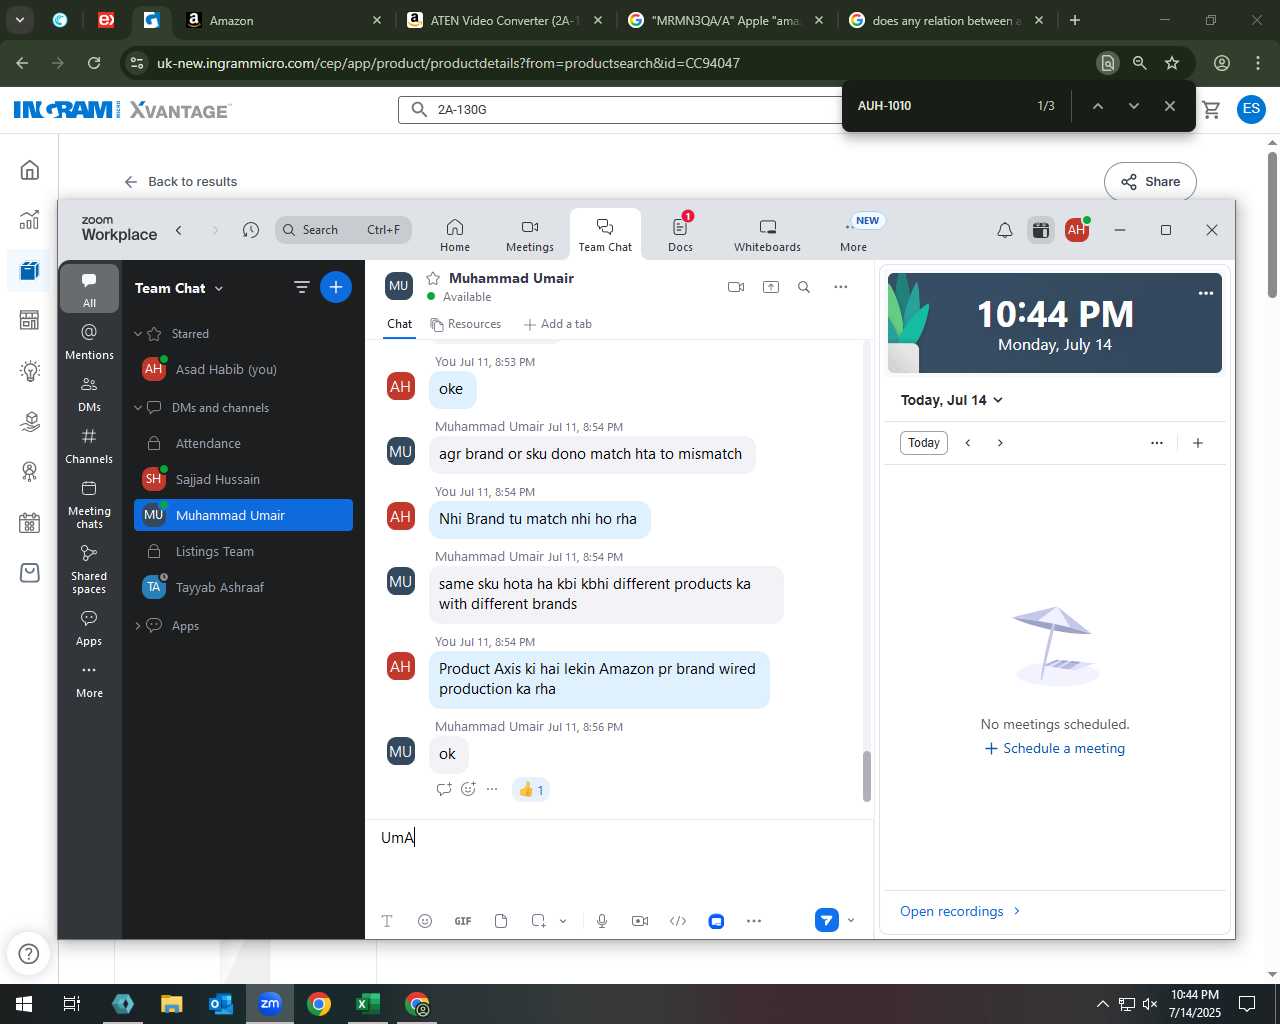Open DMs in Zoom left rail
Screen dimensions: 1280x1024
pyautogui.click(x=89, y=394)
